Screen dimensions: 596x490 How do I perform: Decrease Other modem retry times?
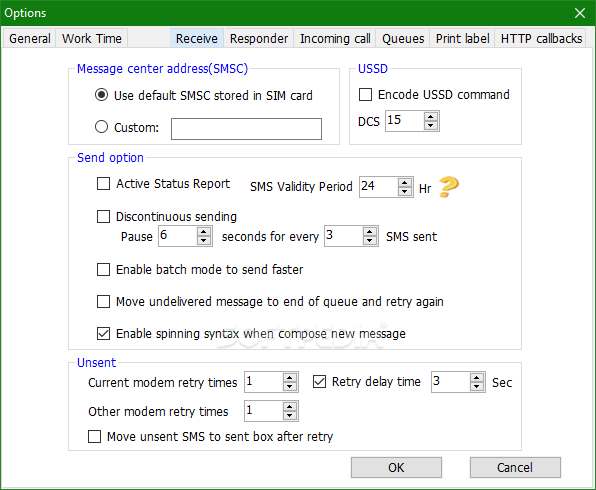pos(290,415)
